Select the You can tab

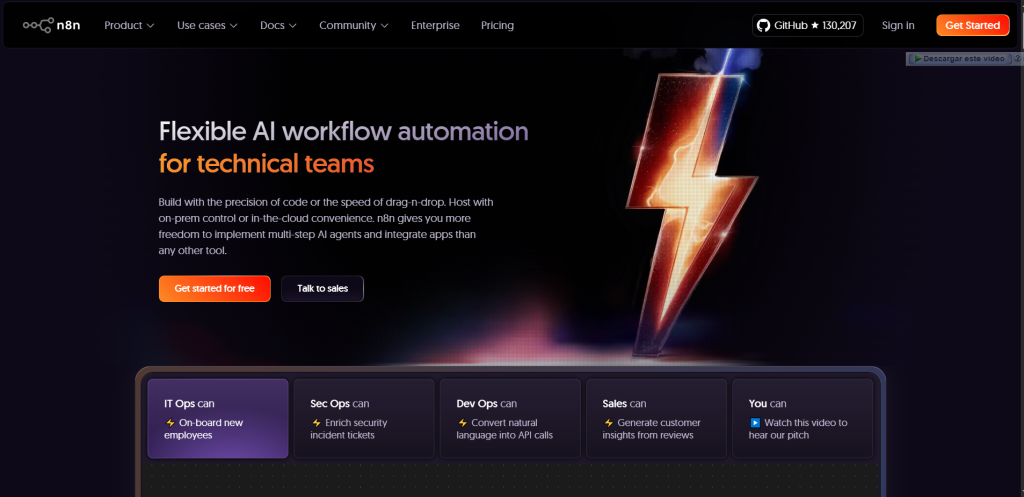click(803, 419)
